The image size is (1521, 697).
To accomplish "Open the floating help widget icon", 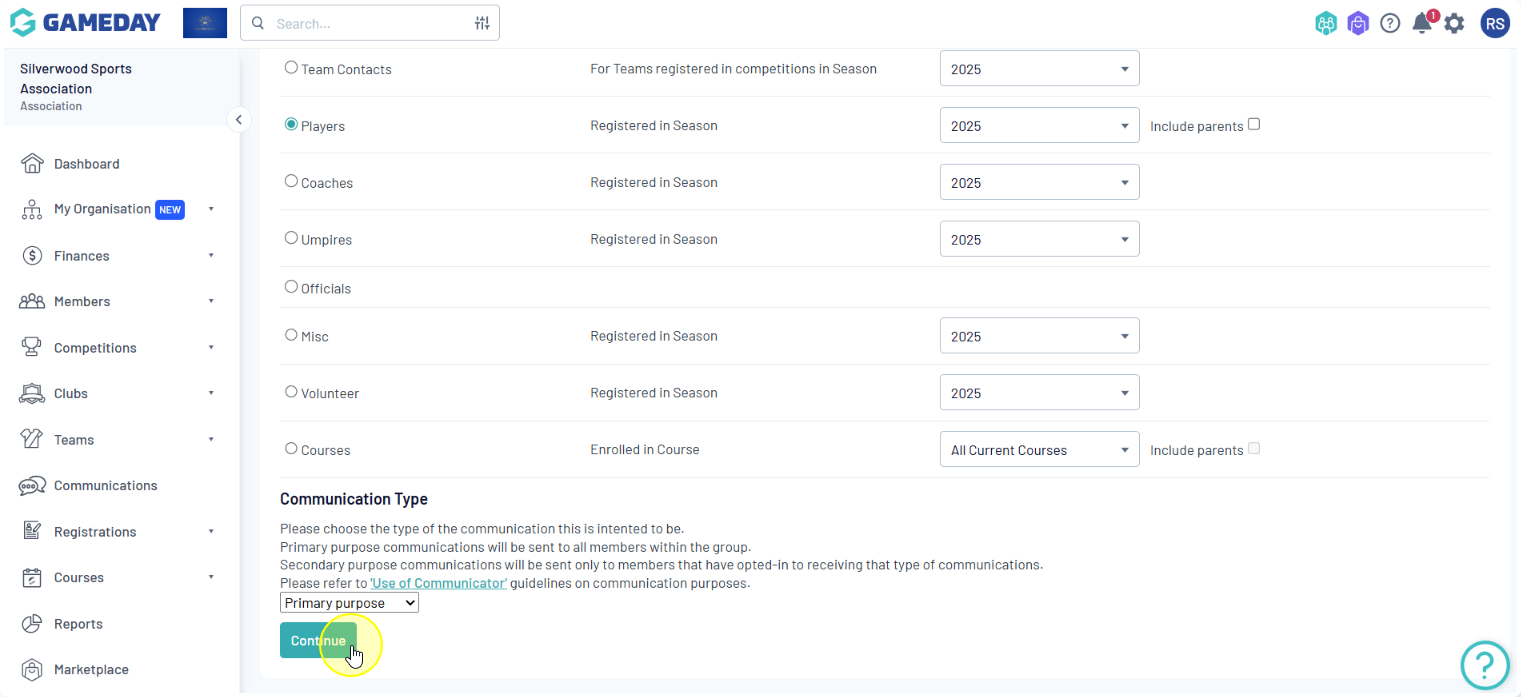I will (x=1485, y=664).
